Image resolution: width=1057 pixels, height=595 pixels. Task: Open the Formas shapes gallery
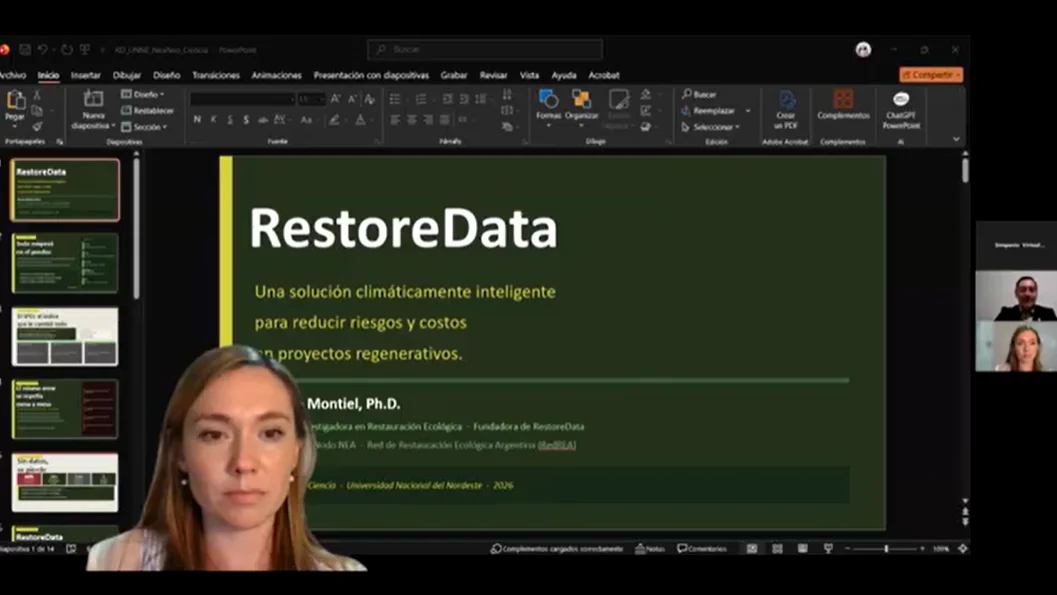pos(548,106)
